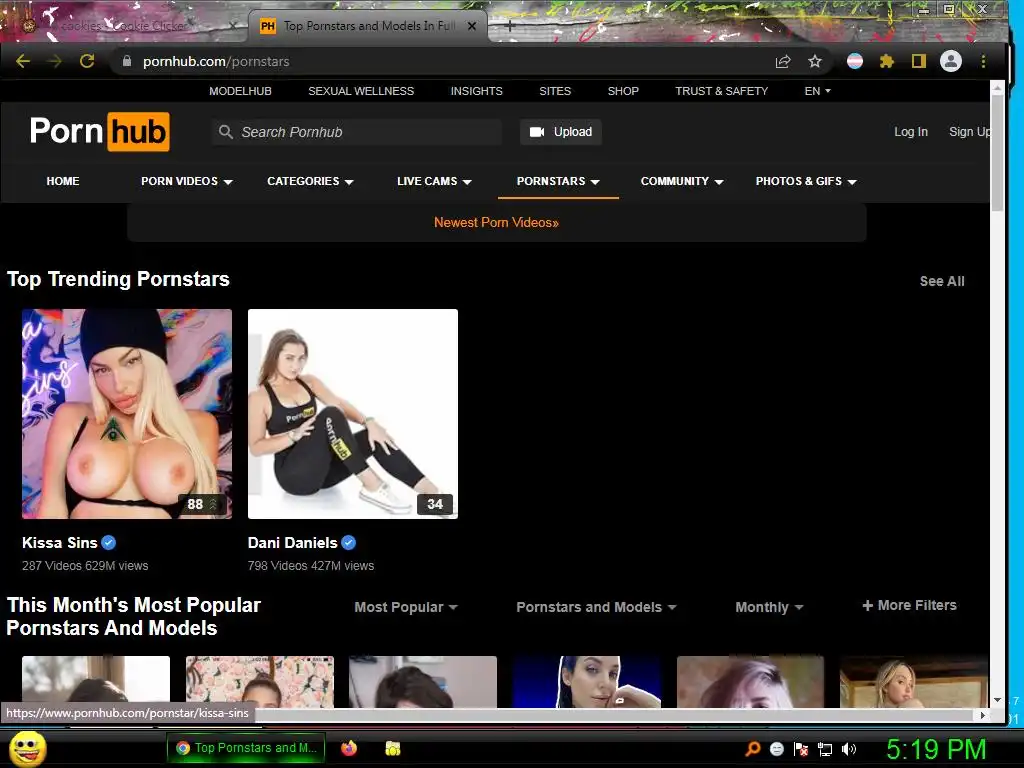The width and height of the screenshot is (1024, 768).
Task: Click the horizontal scrollbar right arrow
Action: 984,715
